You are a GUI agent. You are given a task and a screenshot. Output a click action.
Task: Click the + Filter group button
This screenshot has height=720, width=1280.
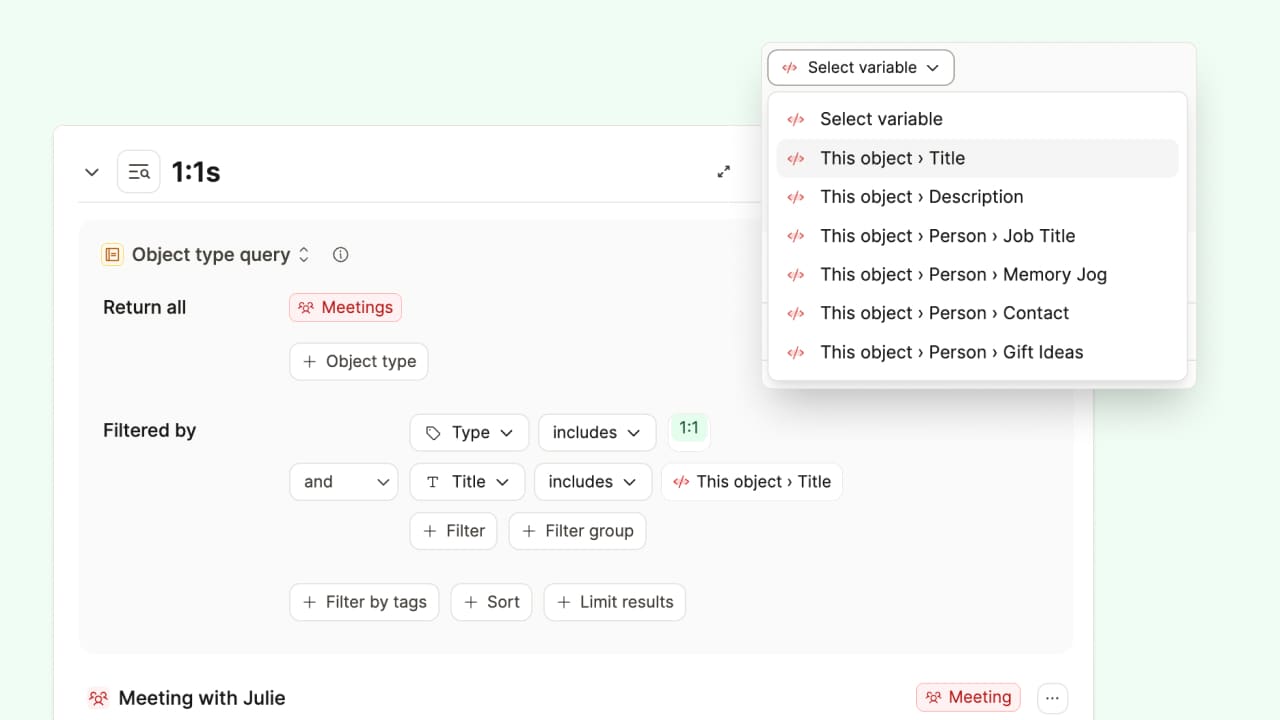click(577, 531)
